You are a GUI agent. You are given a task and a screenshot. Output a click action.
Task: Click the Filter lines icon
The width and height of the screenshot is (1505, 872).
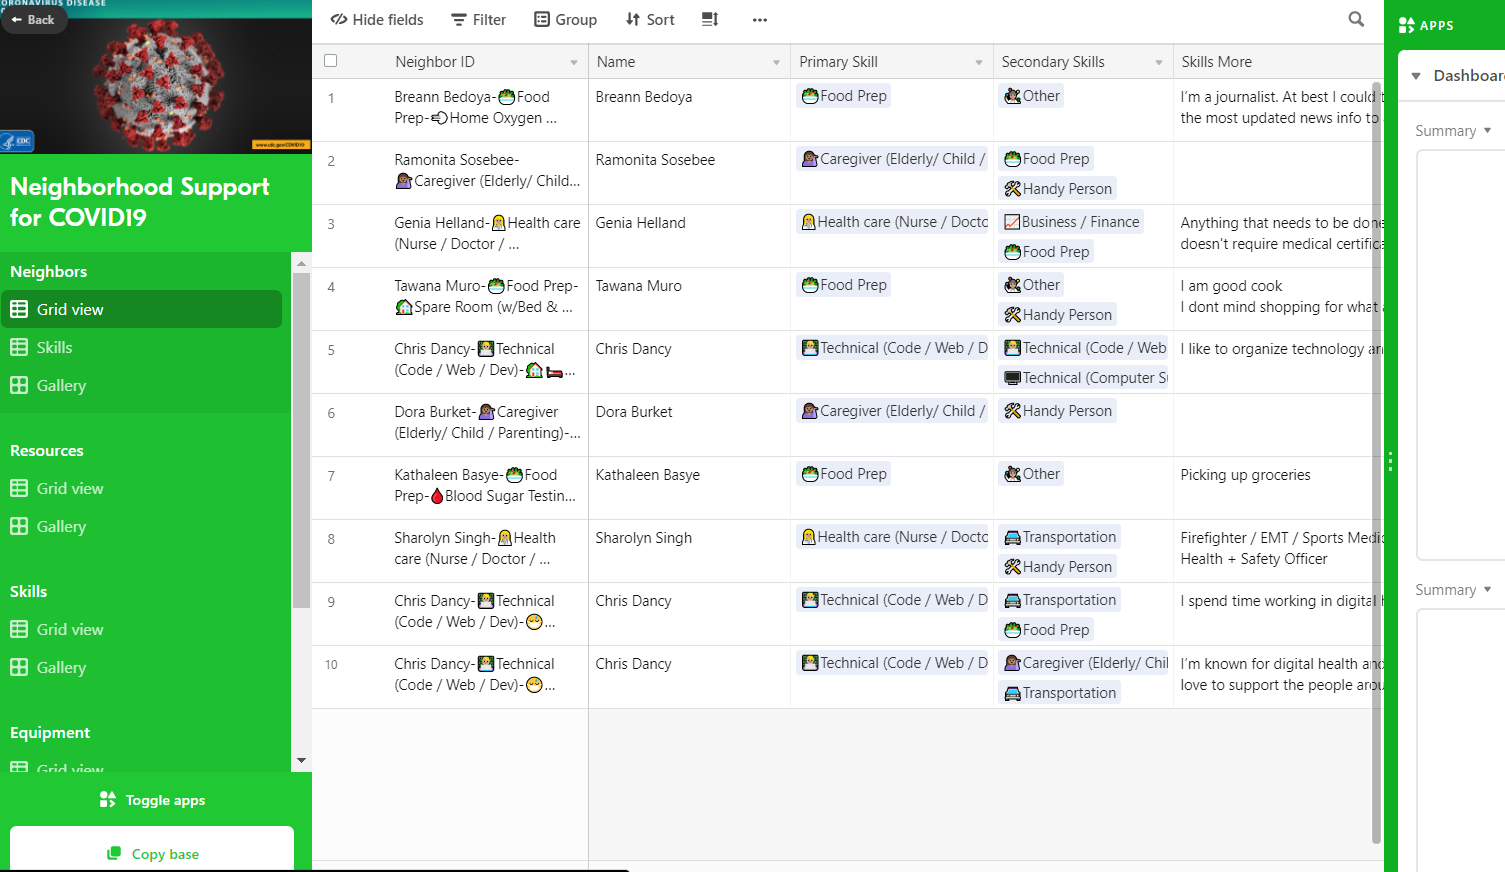click(x=459, y=20)
